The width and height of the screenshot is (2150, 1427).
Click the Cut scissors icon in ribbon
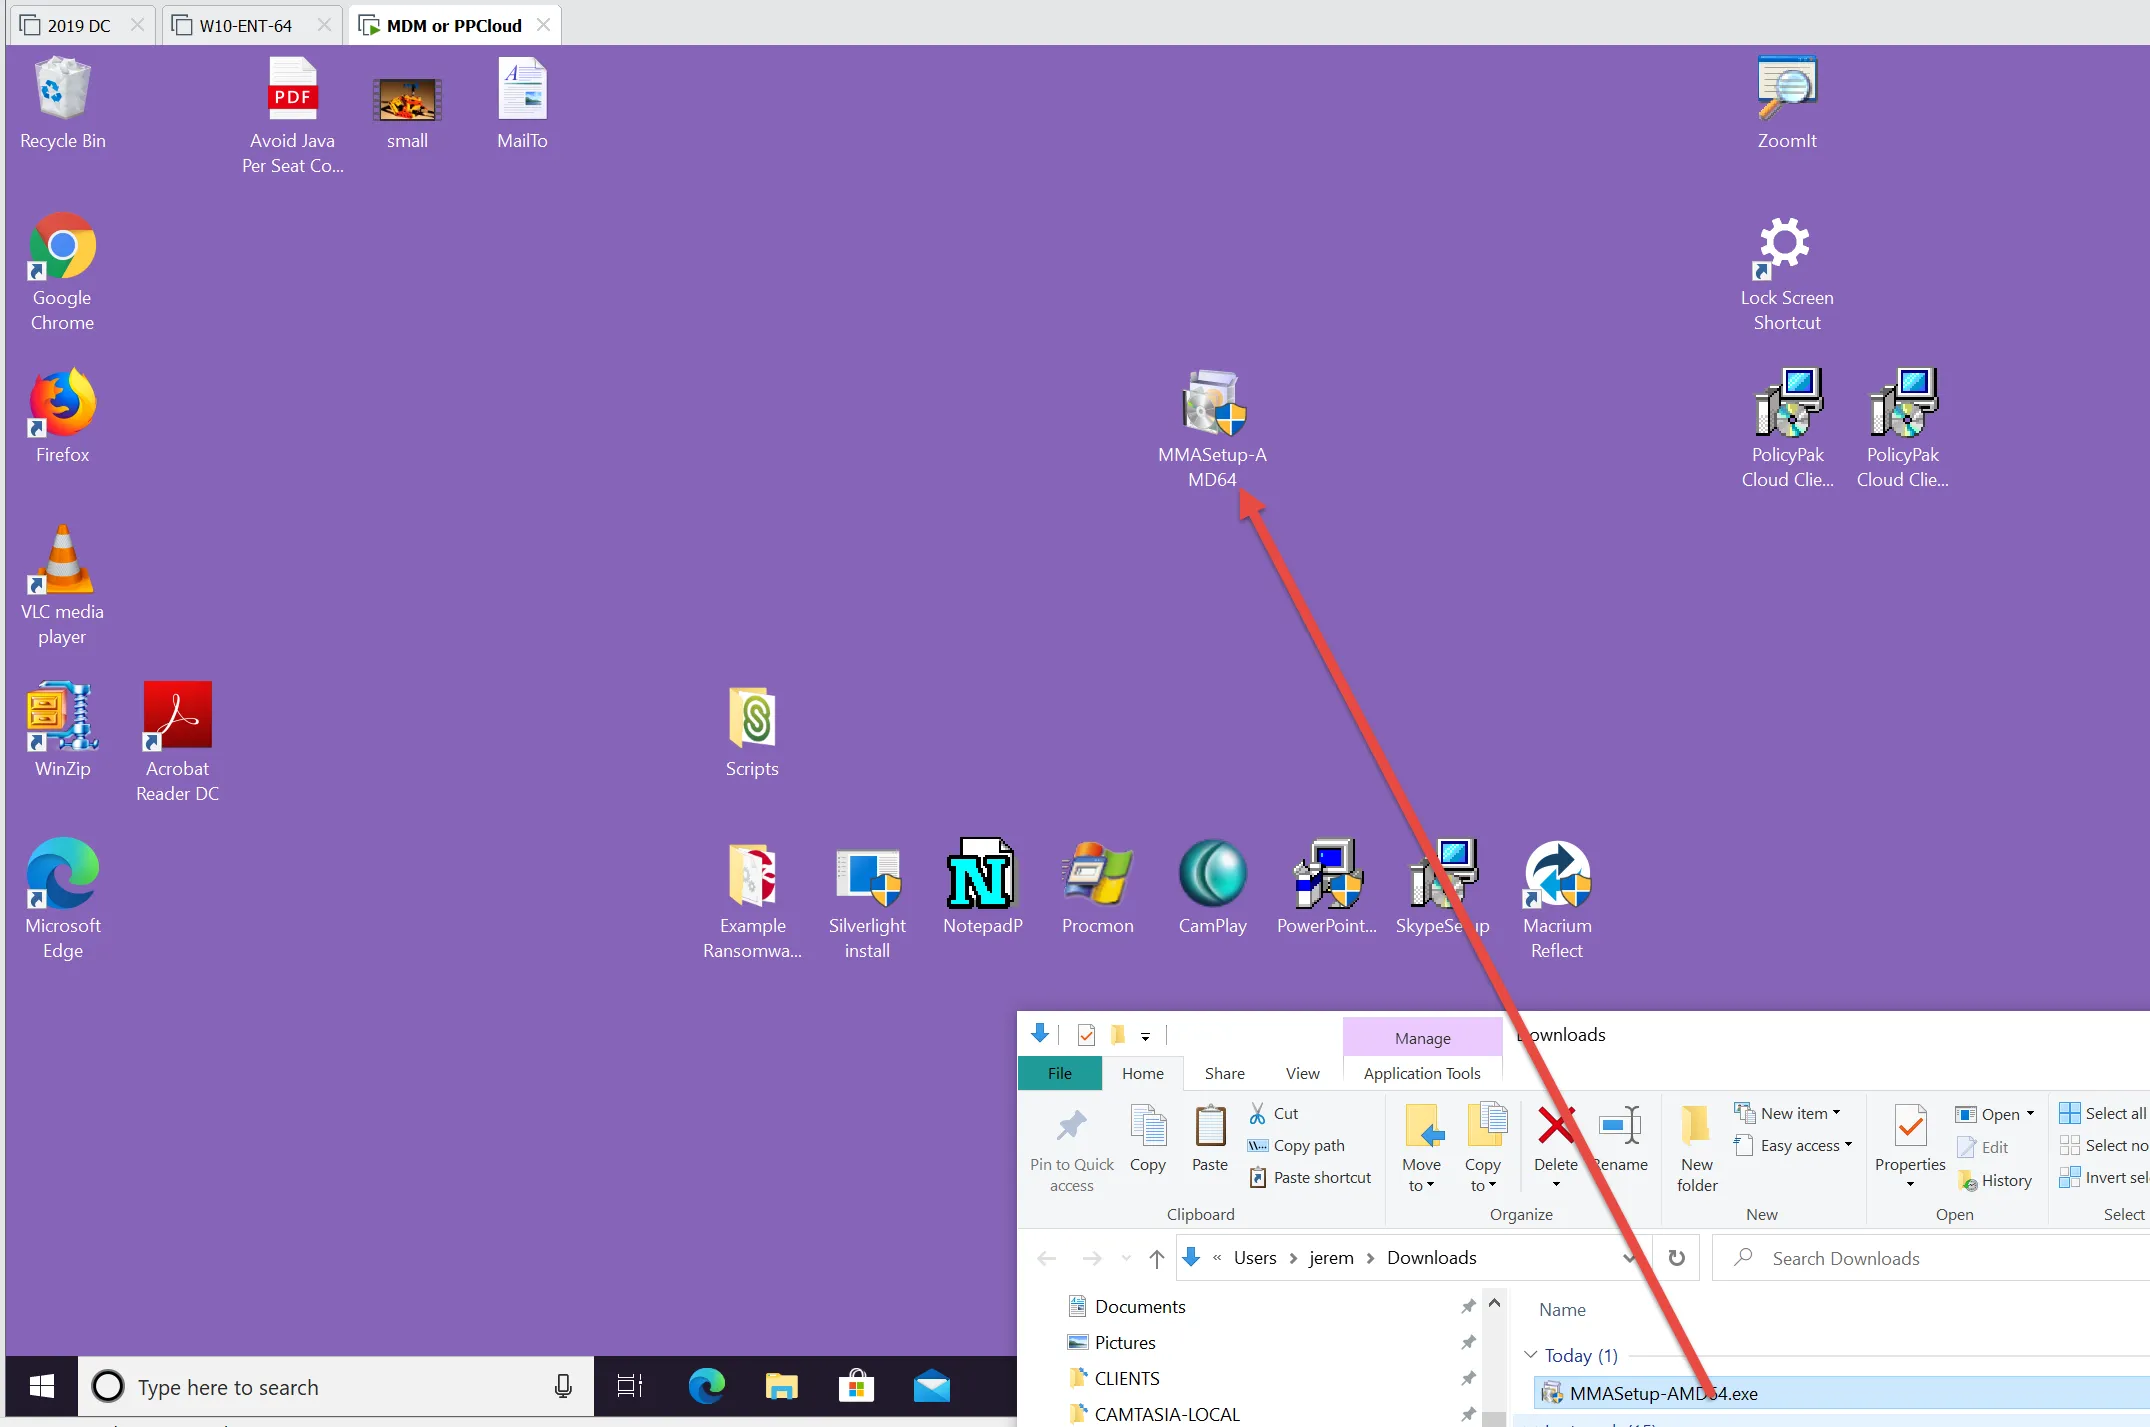(x=1258, y=1113)
